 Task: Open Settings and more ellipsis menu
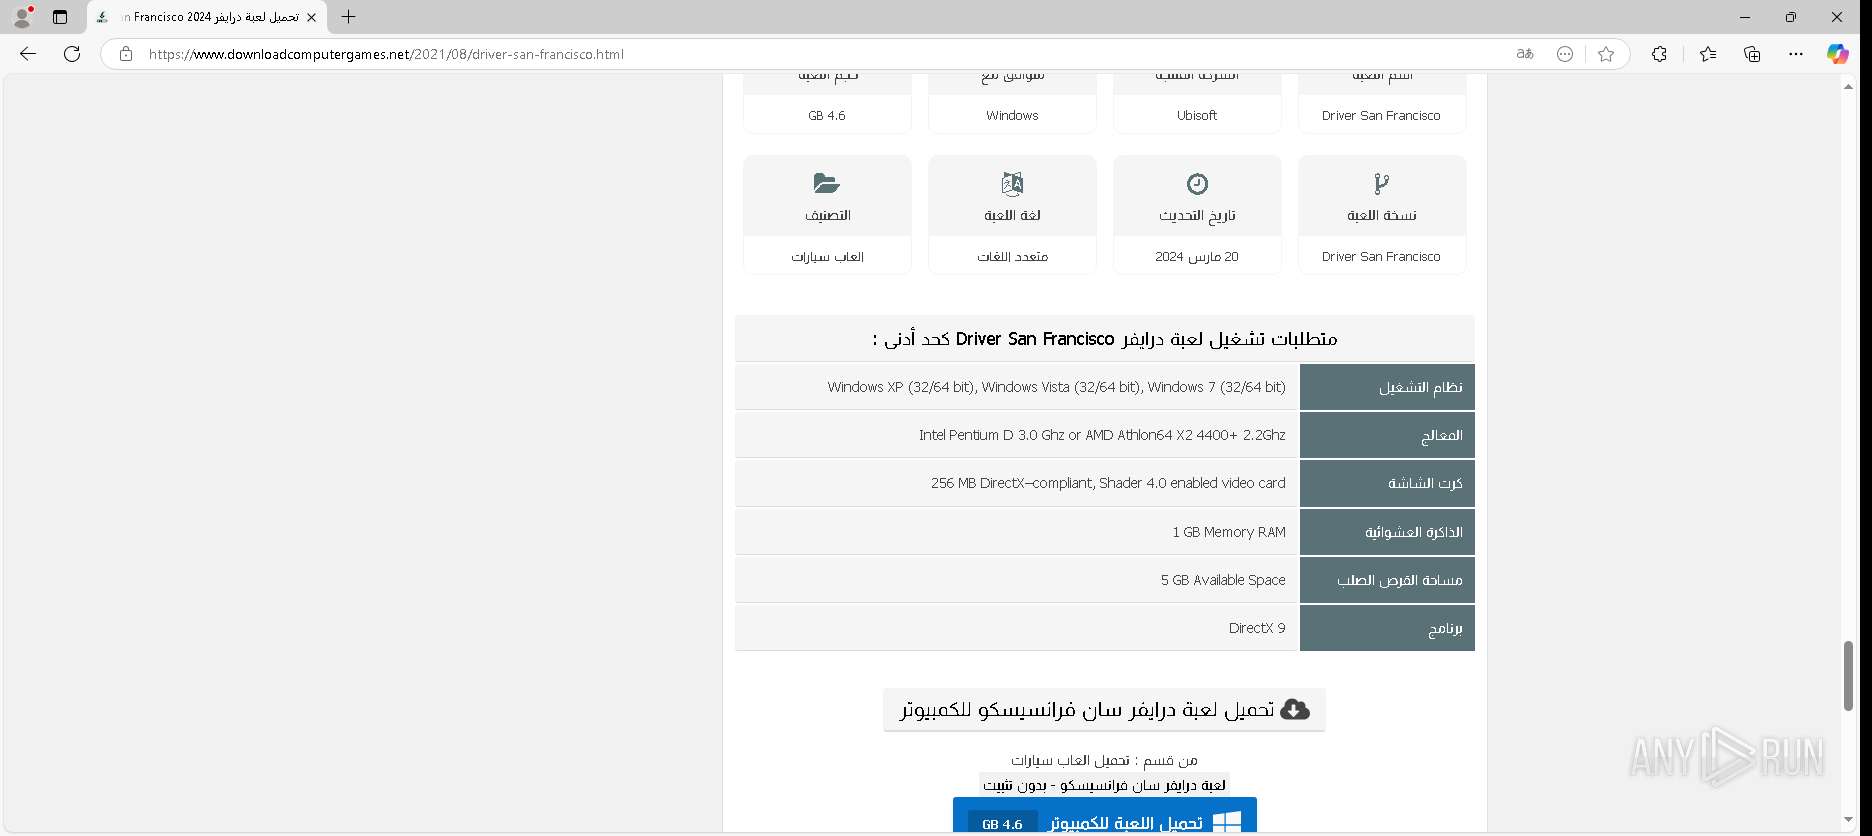(1796, 54)
